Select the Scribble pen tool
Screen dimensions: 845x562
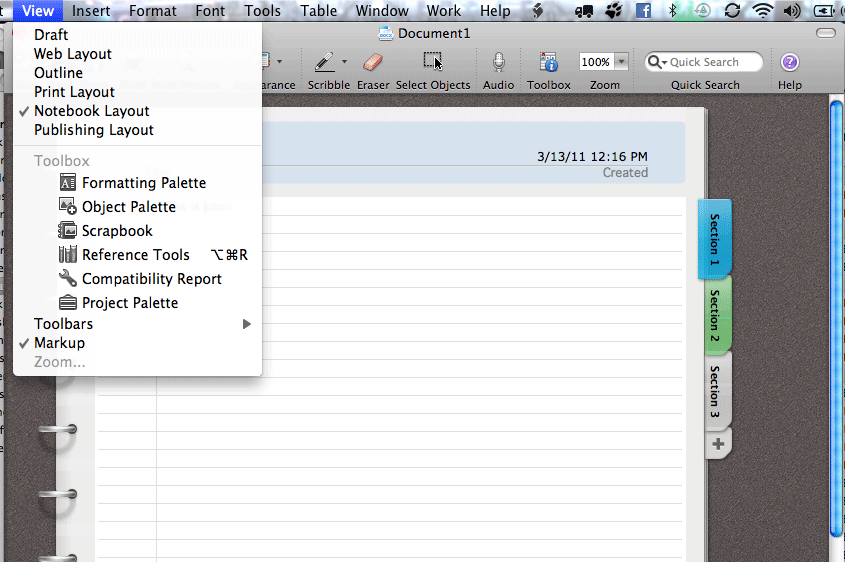[x=323, y=62]
